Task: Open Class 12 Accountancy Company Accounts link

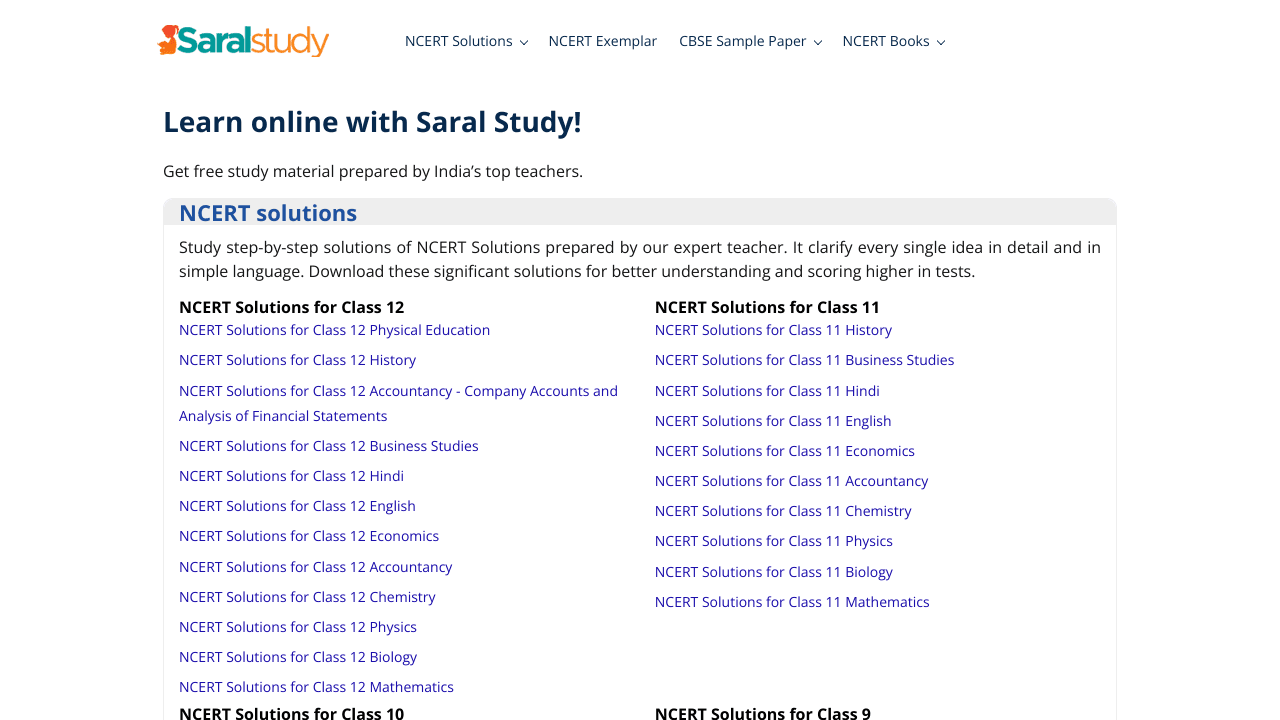Action: point(398,403)
